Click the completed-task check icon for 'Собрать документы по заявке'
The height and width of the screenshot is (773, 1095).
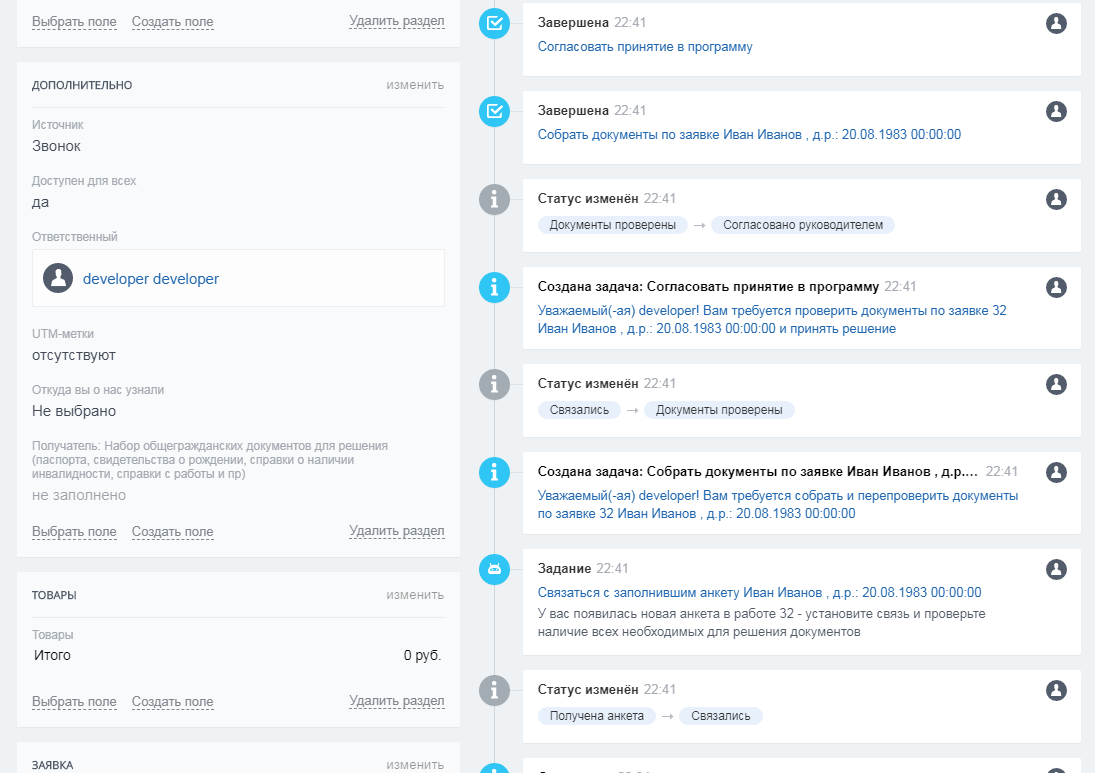[494, 111]
